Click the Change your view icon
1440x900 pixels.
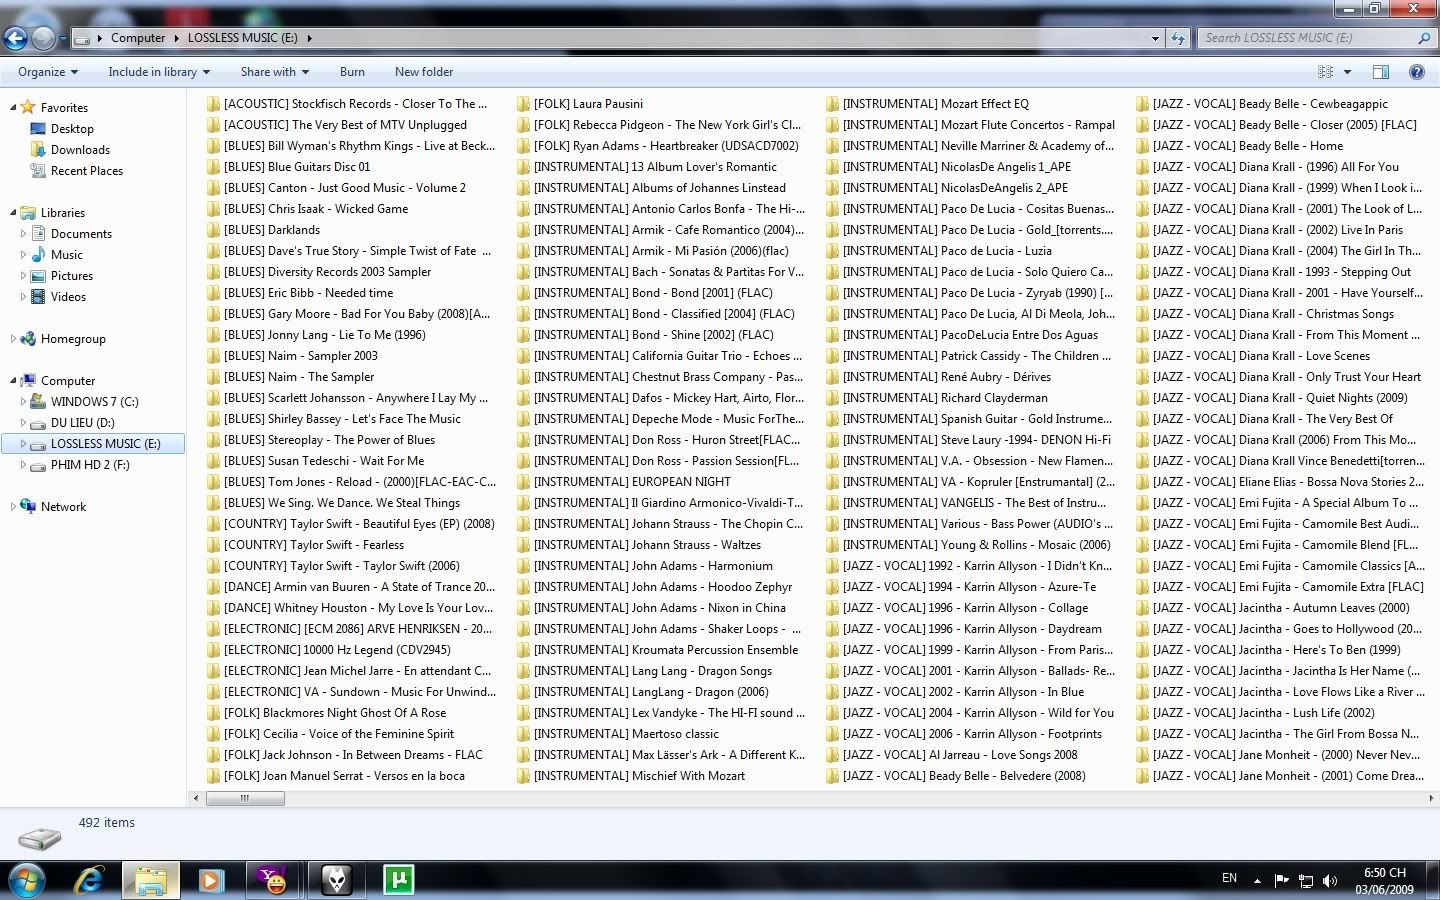click(x=1326, y=72)
